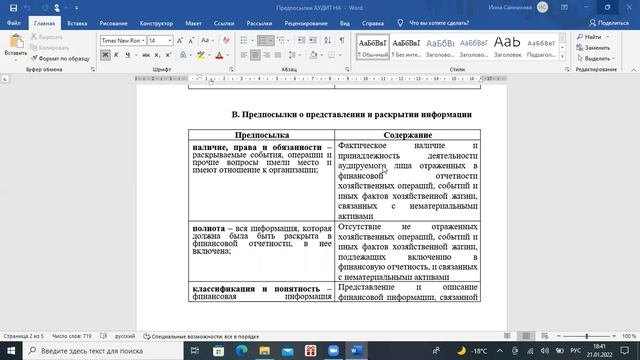The image size is (640, 360).
Task: Toggle the numbered list button
Action: click(x=263, y=40)
